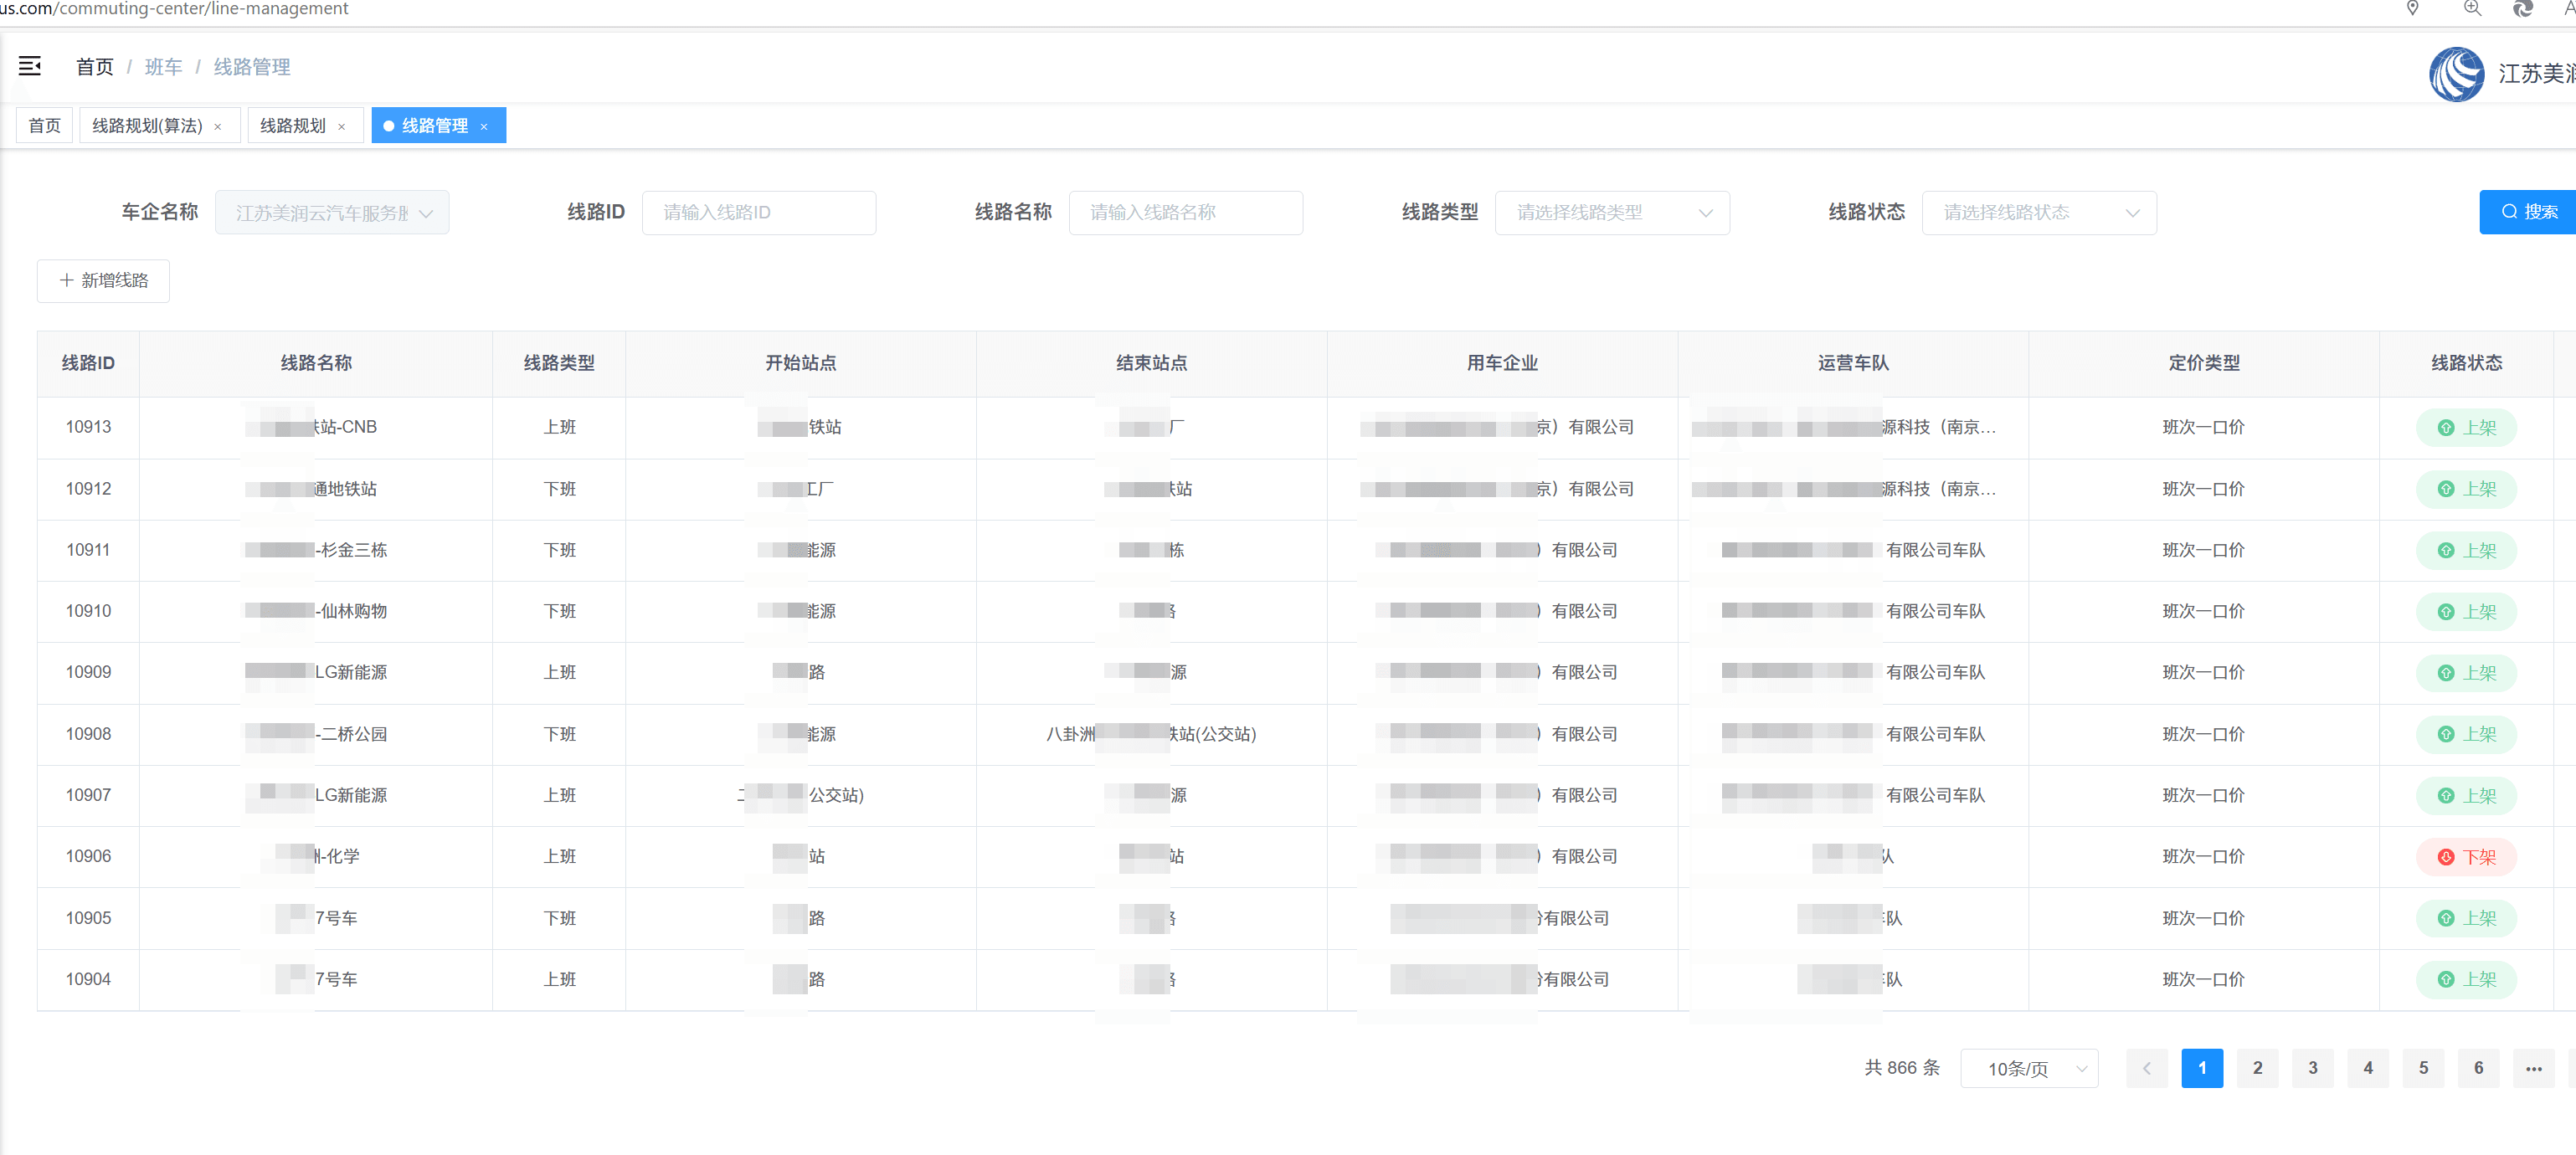Close the 线路规划 tab with its x icon
Viewport: 2576px width, 1155px height.
point(342,126)
